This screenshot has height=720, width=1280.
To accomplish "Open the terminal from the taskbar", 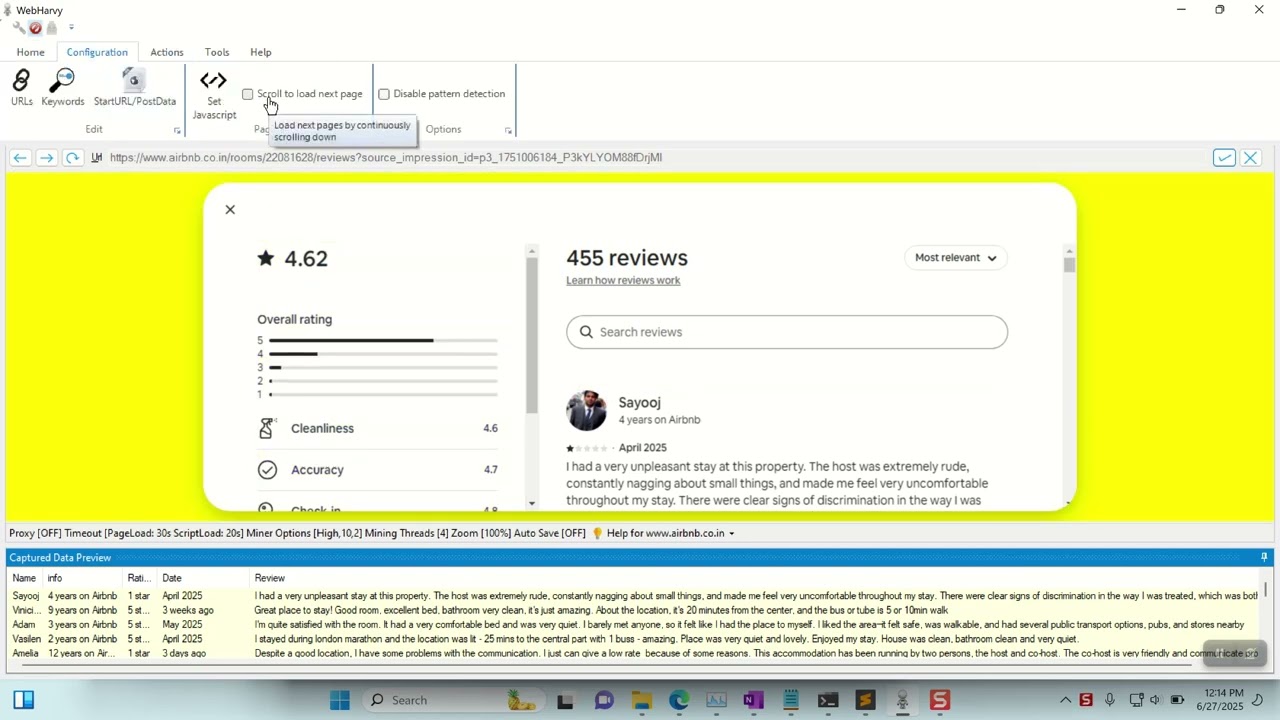I will tap(828, 700).
